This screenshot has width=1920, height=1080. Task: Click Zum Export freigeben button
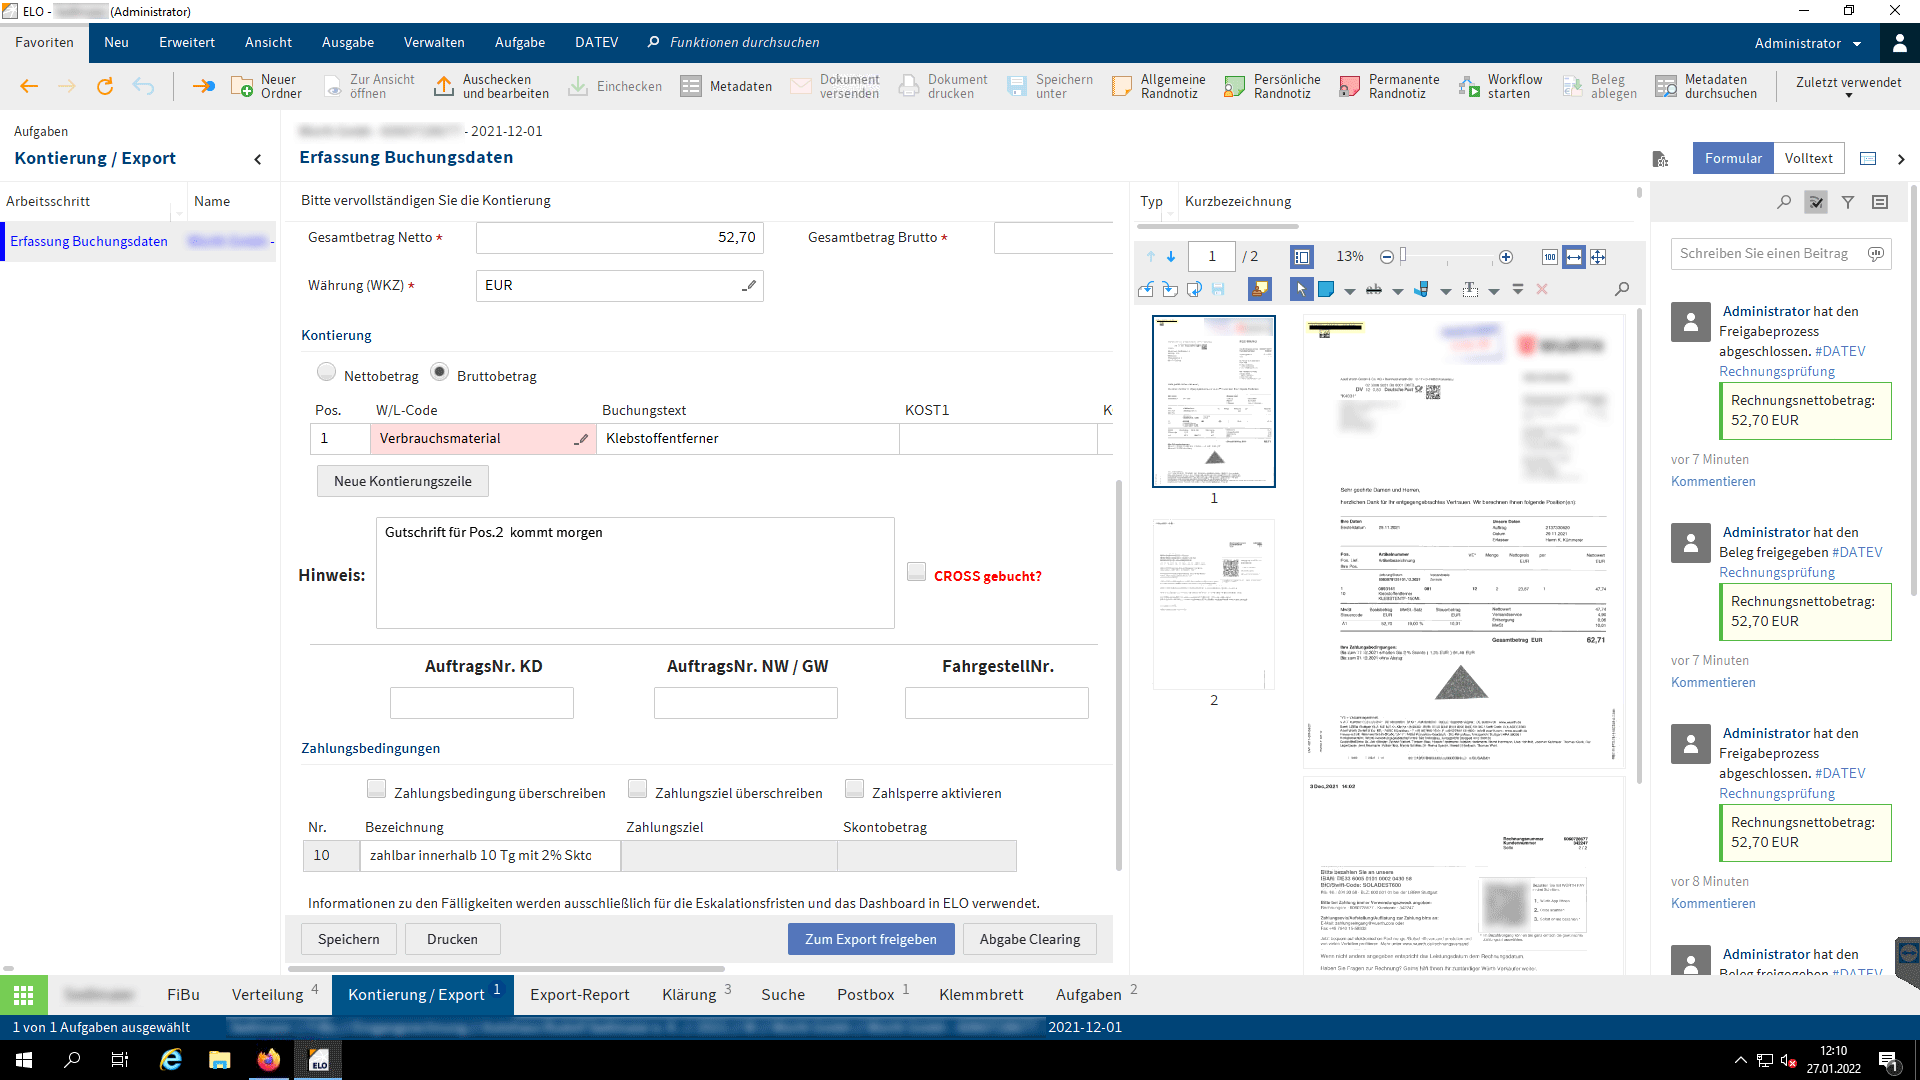pyautogui.click(x=871, y=939)
